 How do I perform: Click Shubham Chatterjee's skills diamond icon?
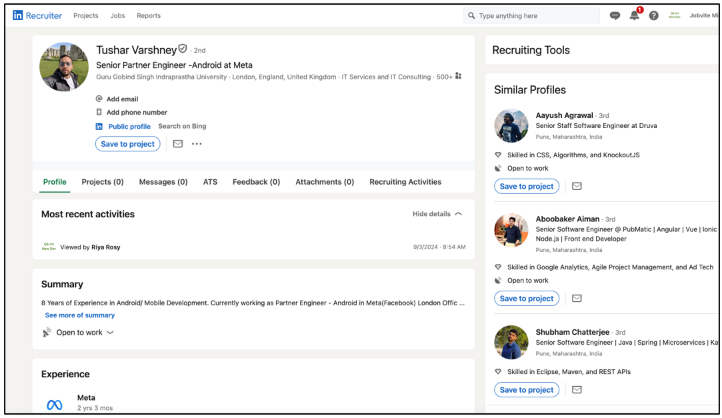[498, 372]
